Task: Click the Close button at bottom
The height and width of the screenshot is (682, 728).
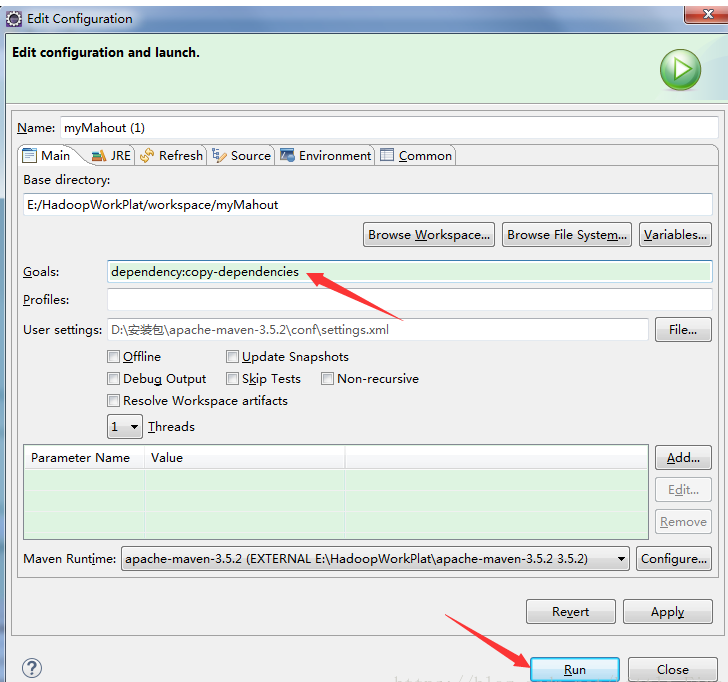Action: [x=673, y=669]
